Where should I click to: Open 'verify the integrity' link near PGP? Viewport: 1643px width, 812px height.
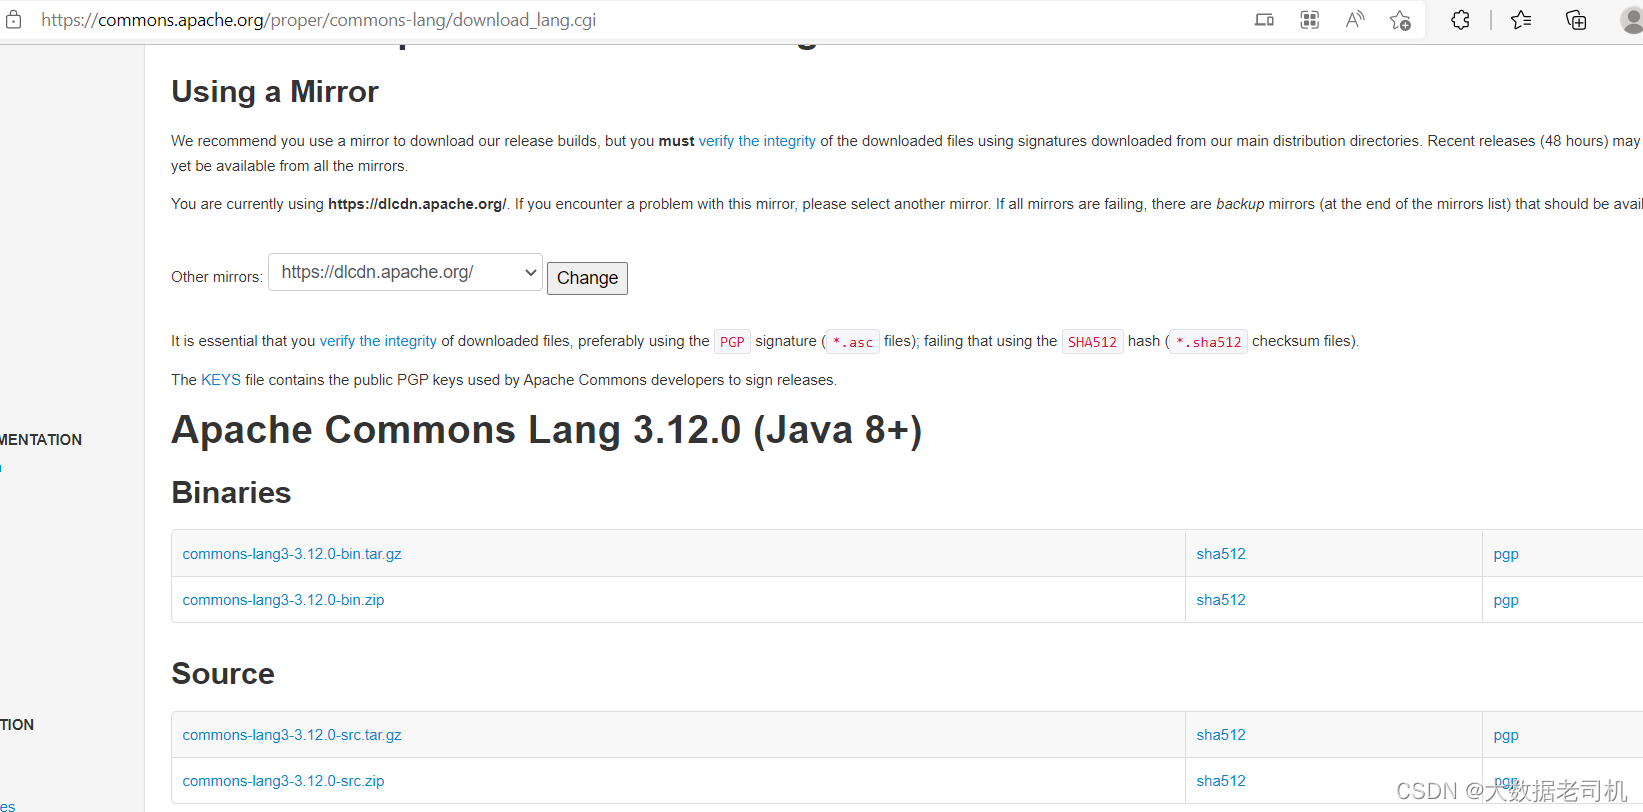(378, 341)
